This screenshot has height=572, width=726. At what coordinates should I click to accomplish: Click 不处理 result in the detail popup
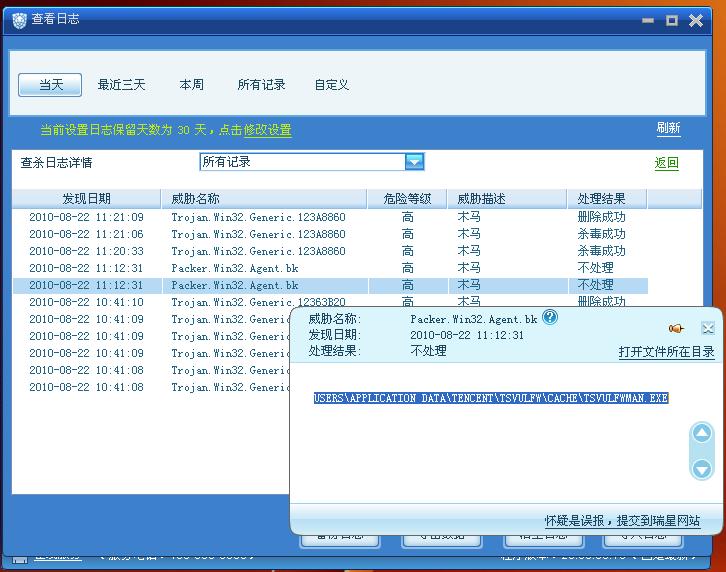[428, 351]
